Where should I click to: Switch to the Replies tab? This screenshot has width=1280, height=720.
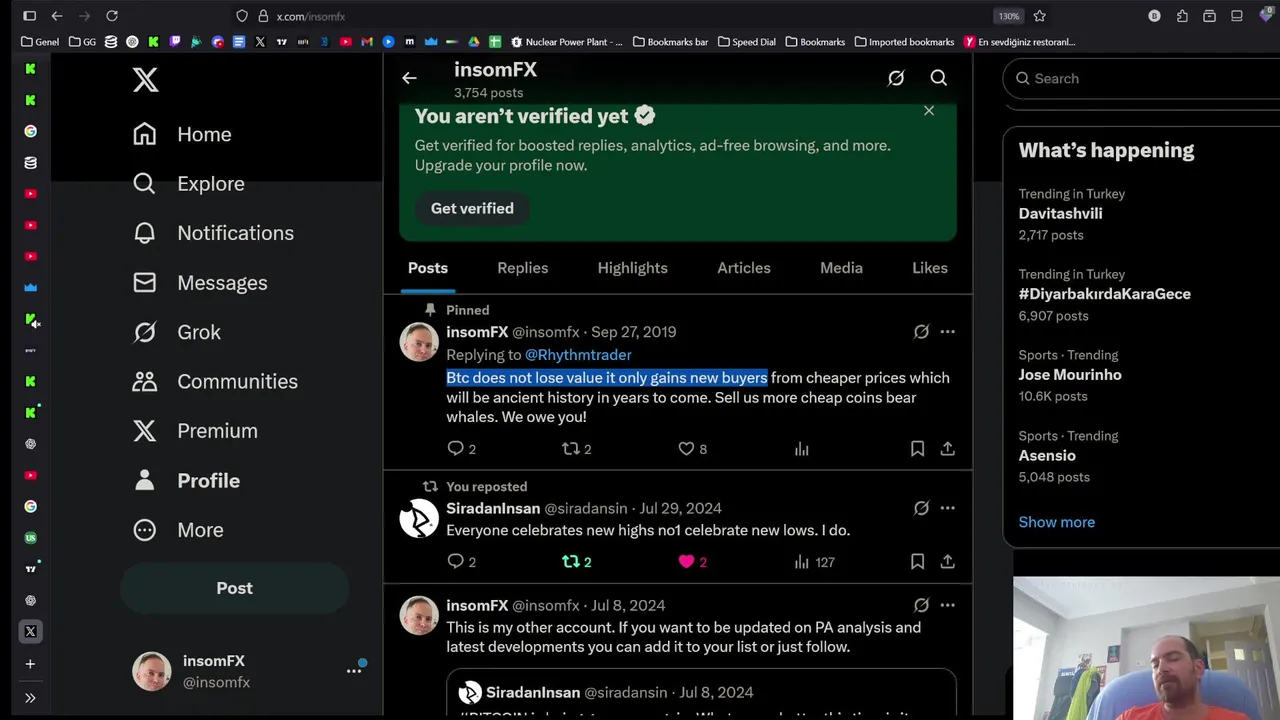point(523,268)
